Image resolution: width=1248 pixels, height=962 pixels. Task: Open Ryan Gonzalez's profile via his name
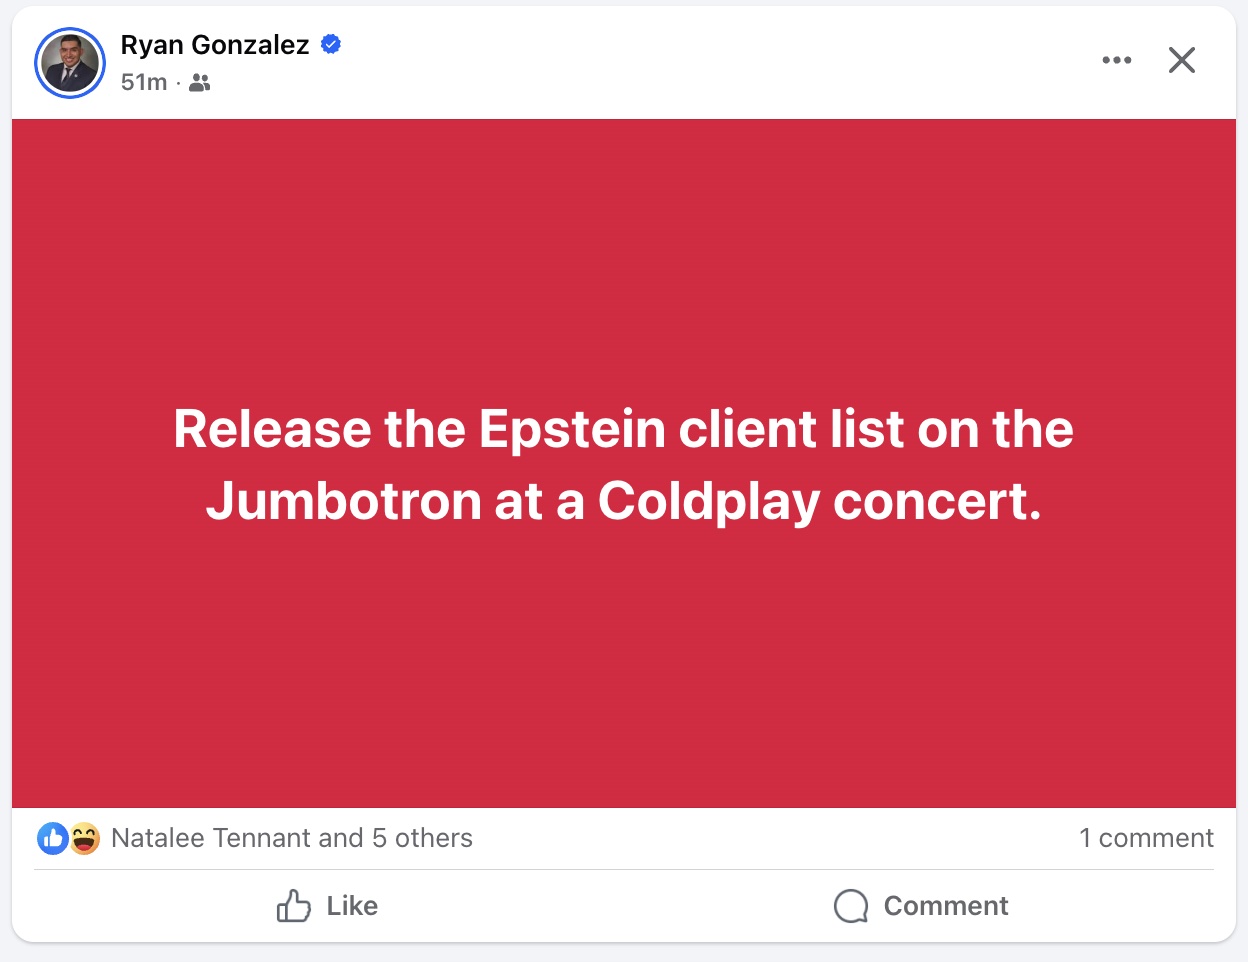[215, 43]
